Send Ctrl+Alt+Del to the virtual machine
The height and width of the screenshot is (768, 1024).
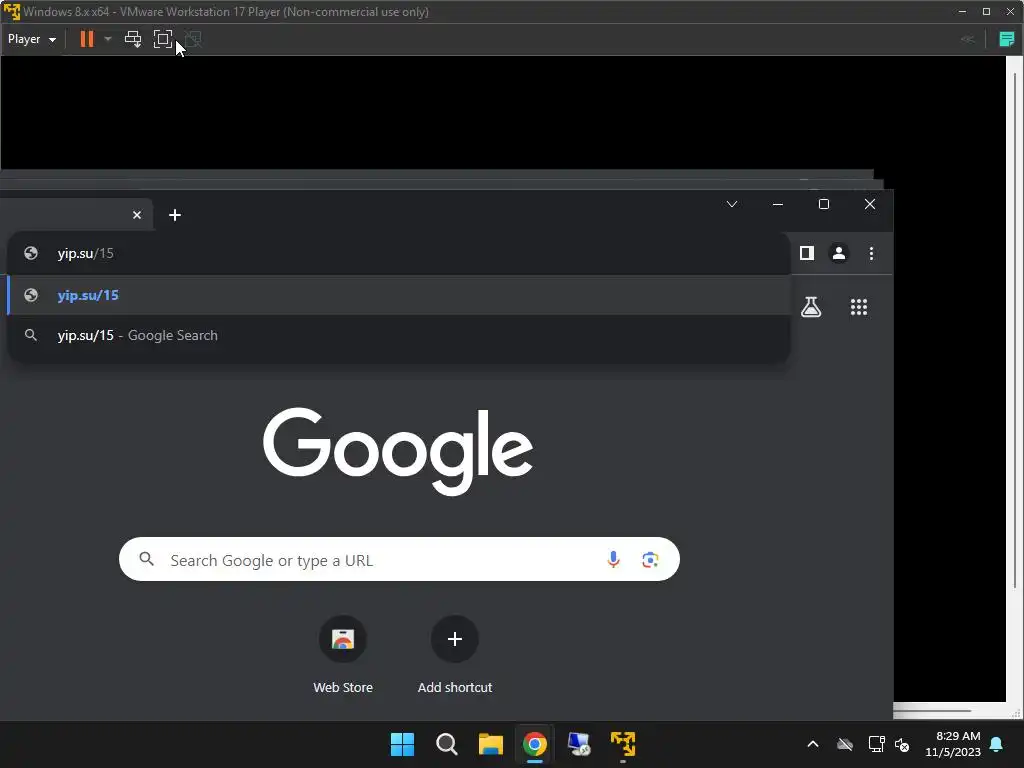point(133,39)
